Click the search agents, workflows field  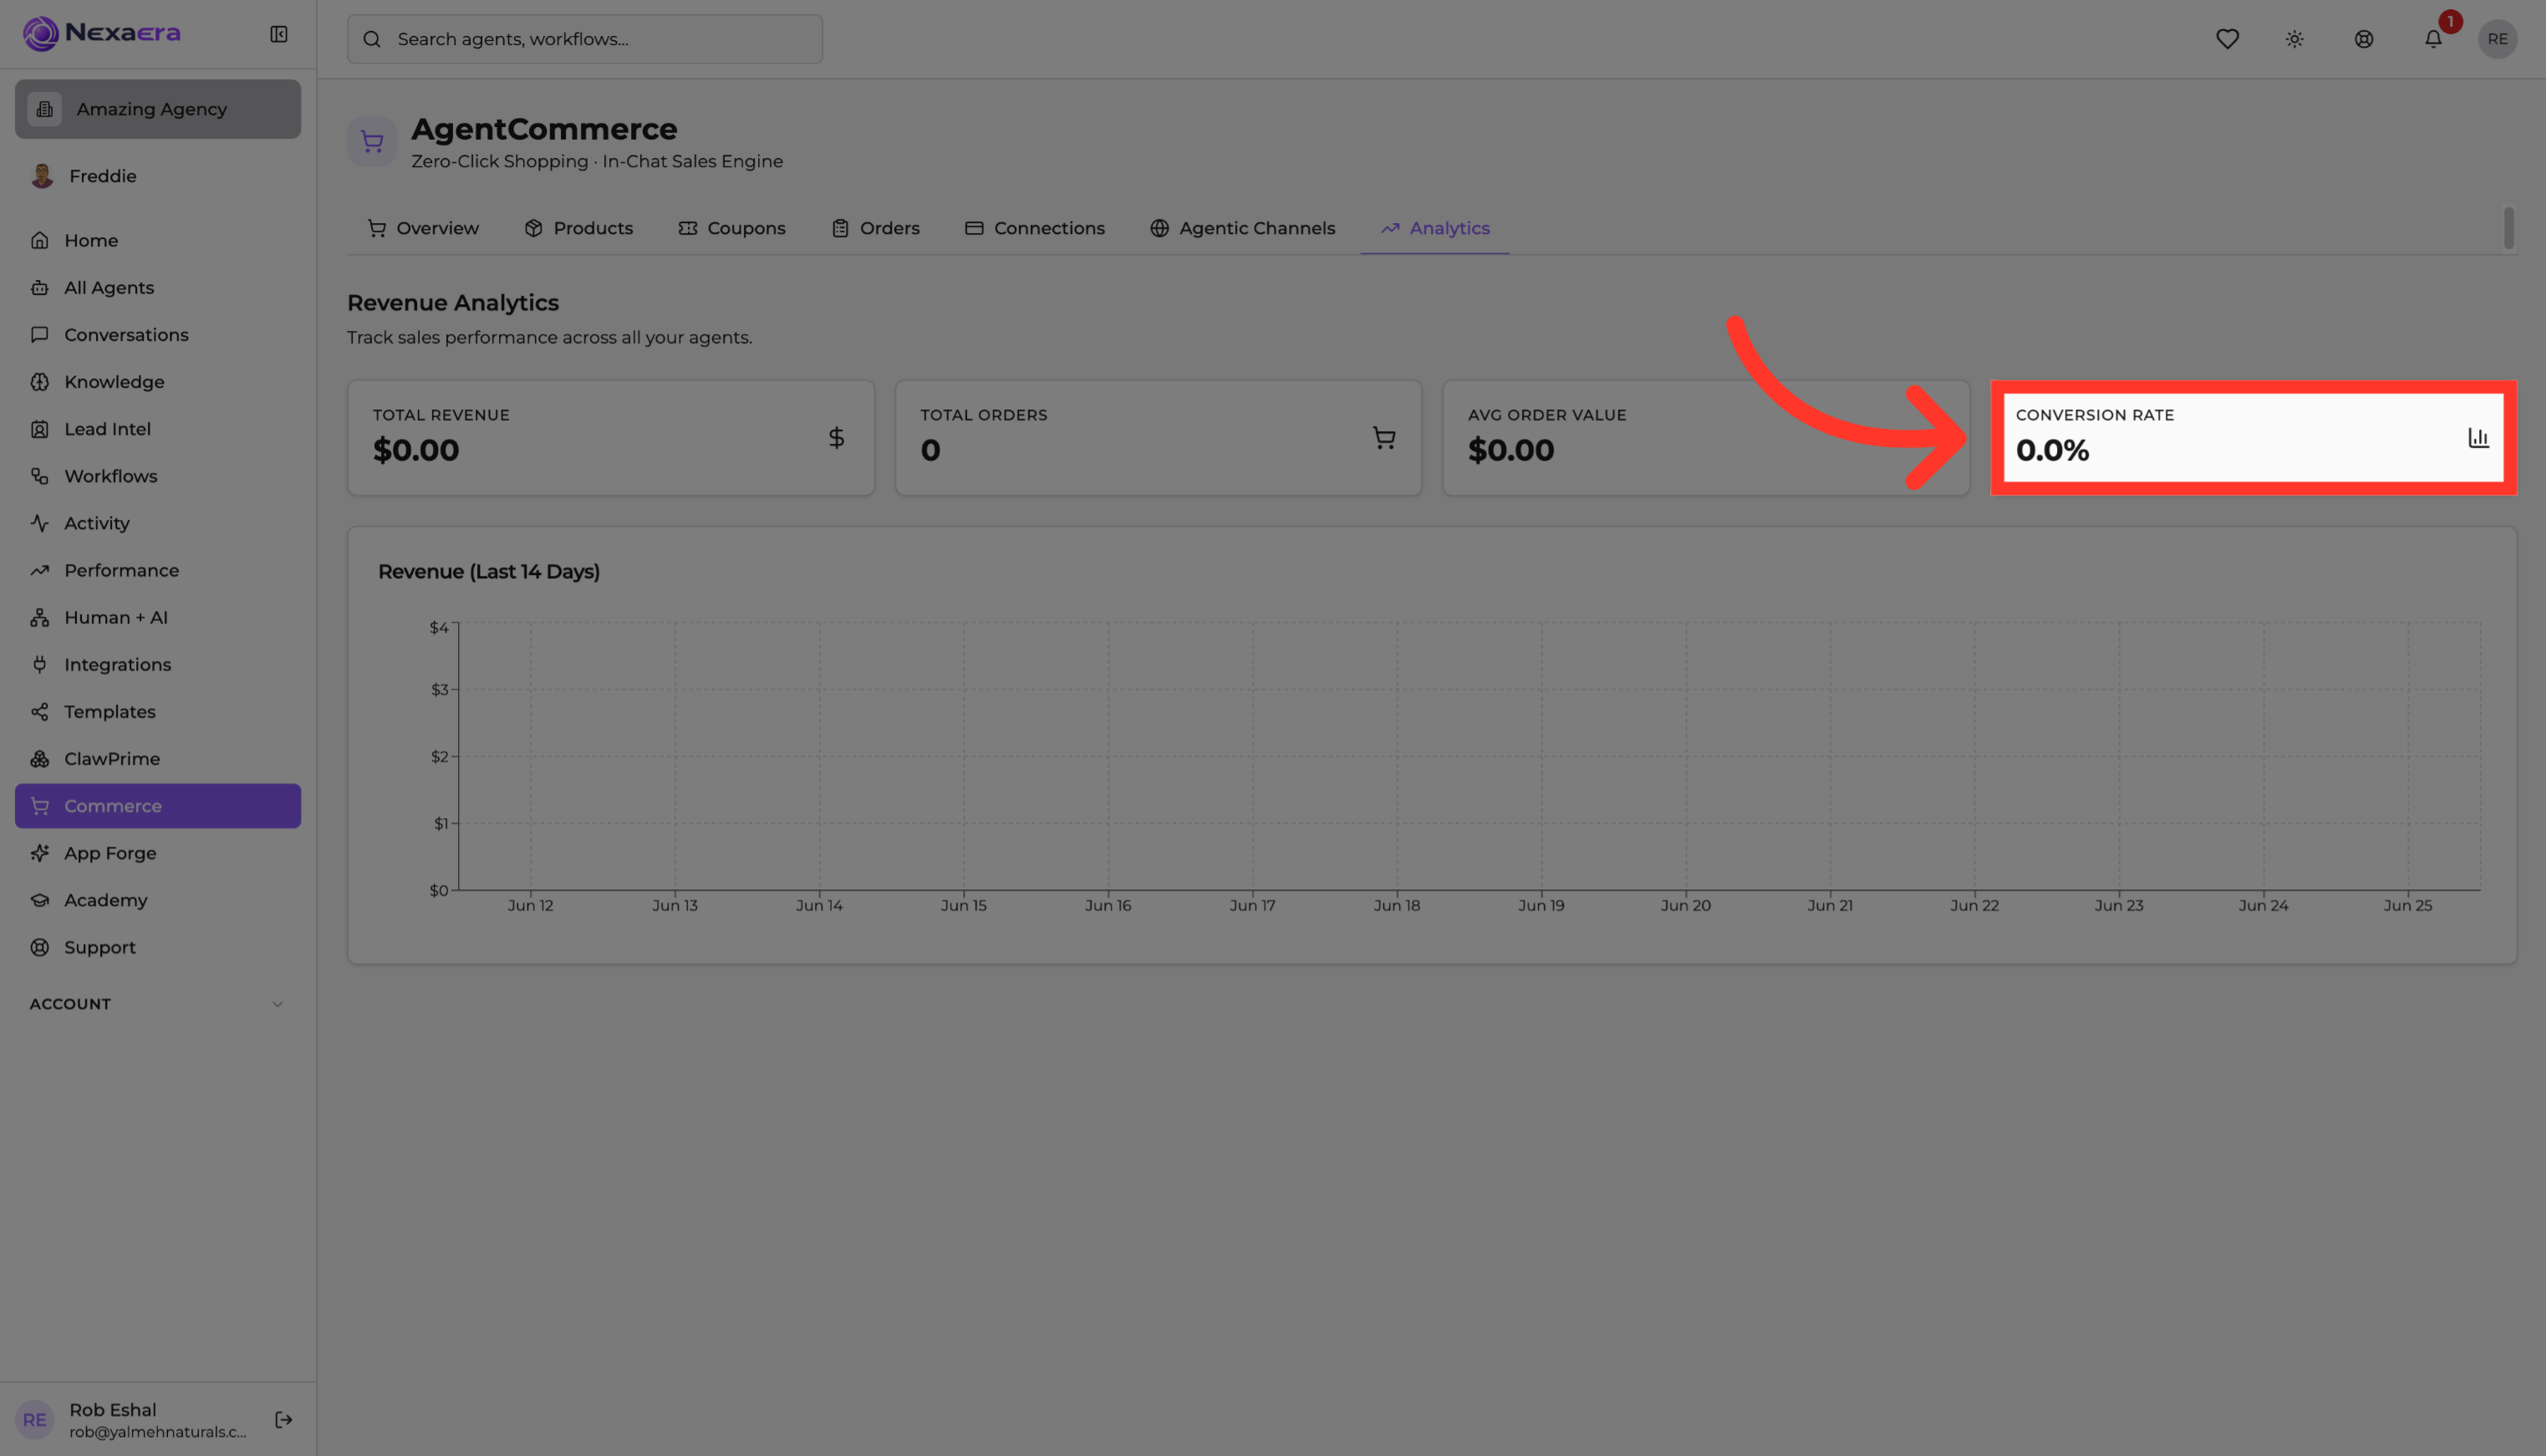tap(585, 39)
